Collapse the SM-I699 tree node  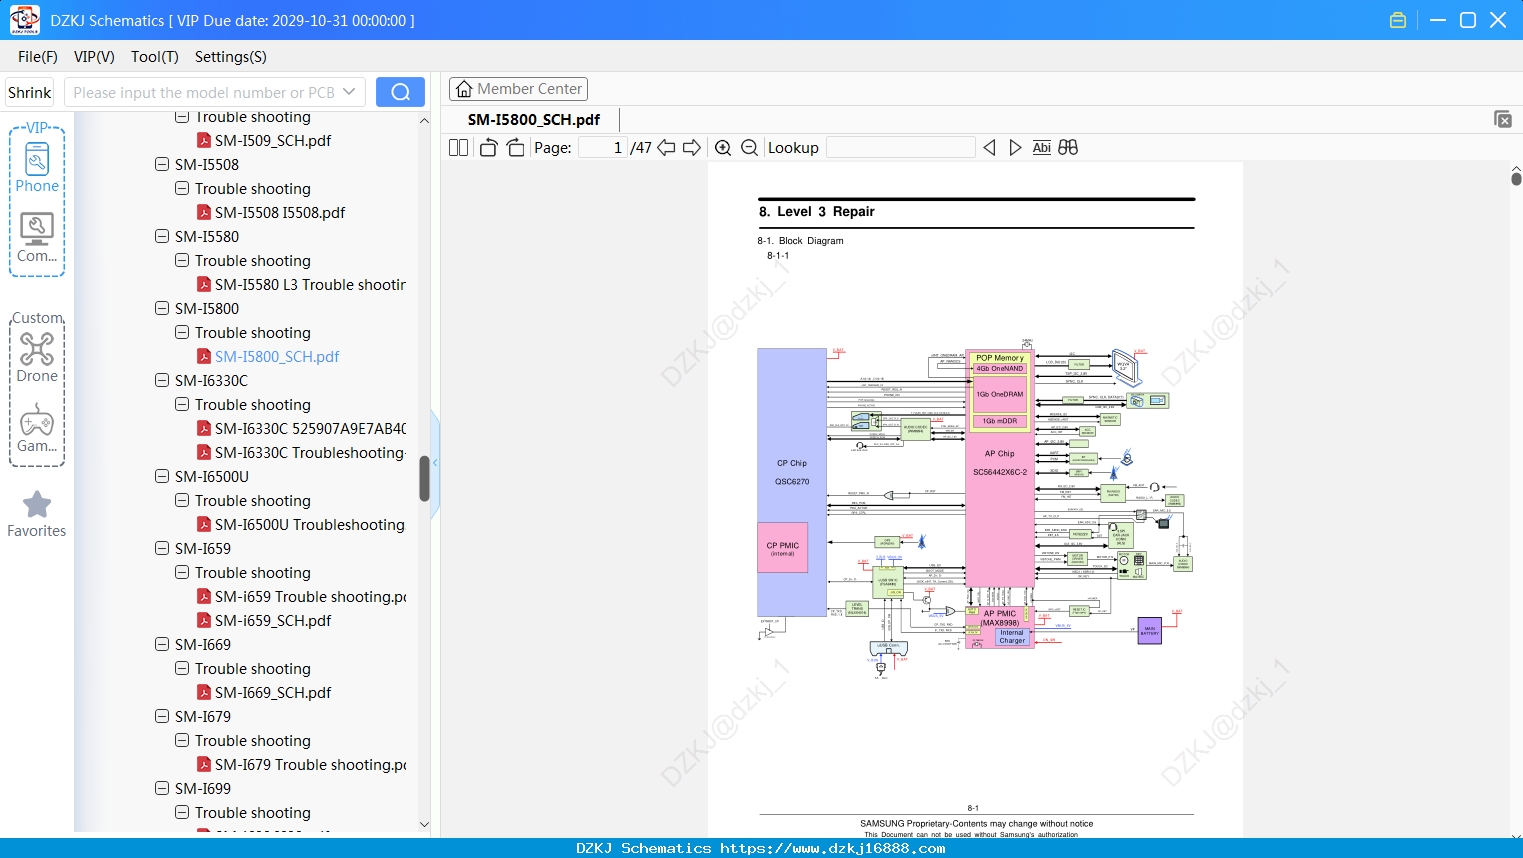162,788
